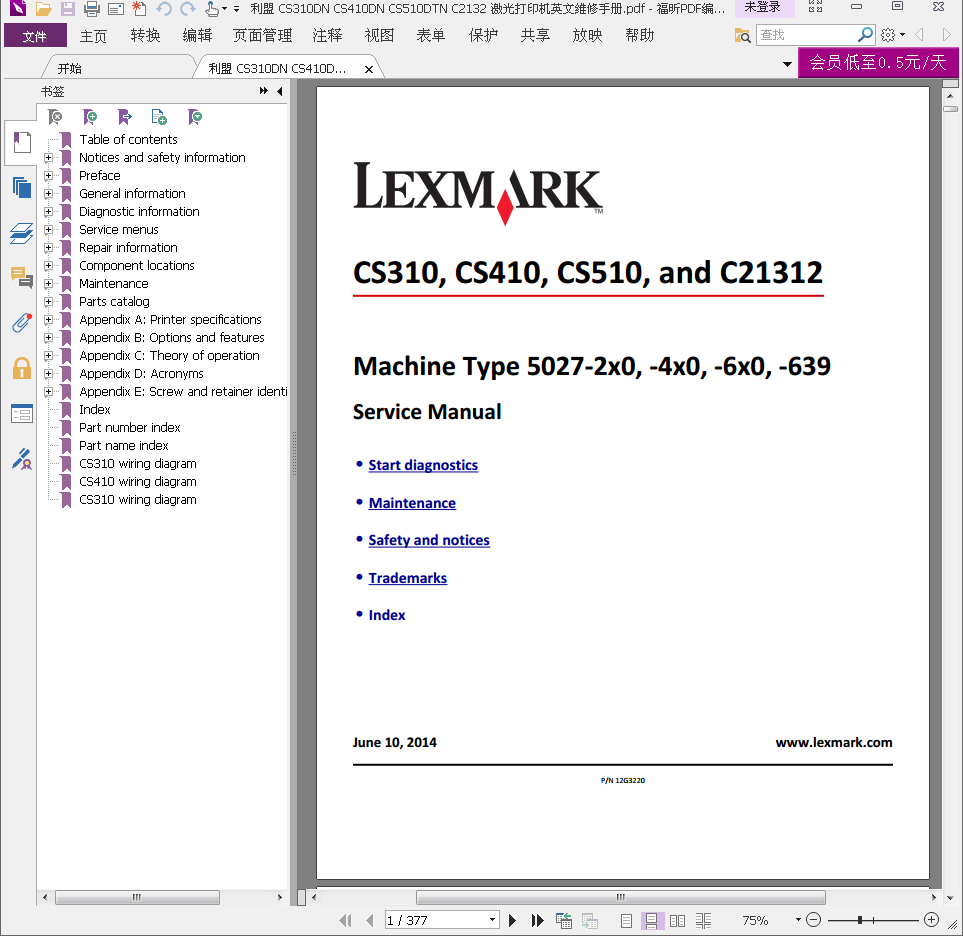Click the 未登录 sign-in button
Image resolution: width=963 pixels, height=936 pixels.
point(762,8)
